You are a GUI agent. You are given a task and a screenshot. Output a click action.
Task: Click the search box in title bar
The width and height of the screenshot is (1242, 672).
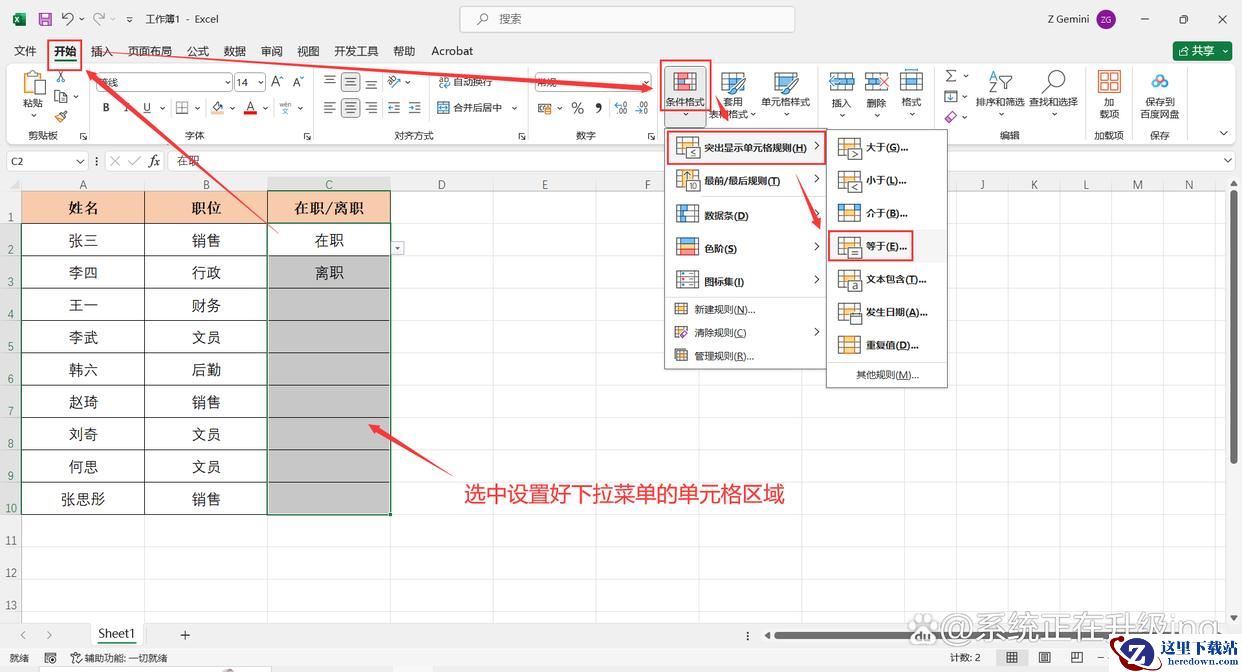click(627, 19)
